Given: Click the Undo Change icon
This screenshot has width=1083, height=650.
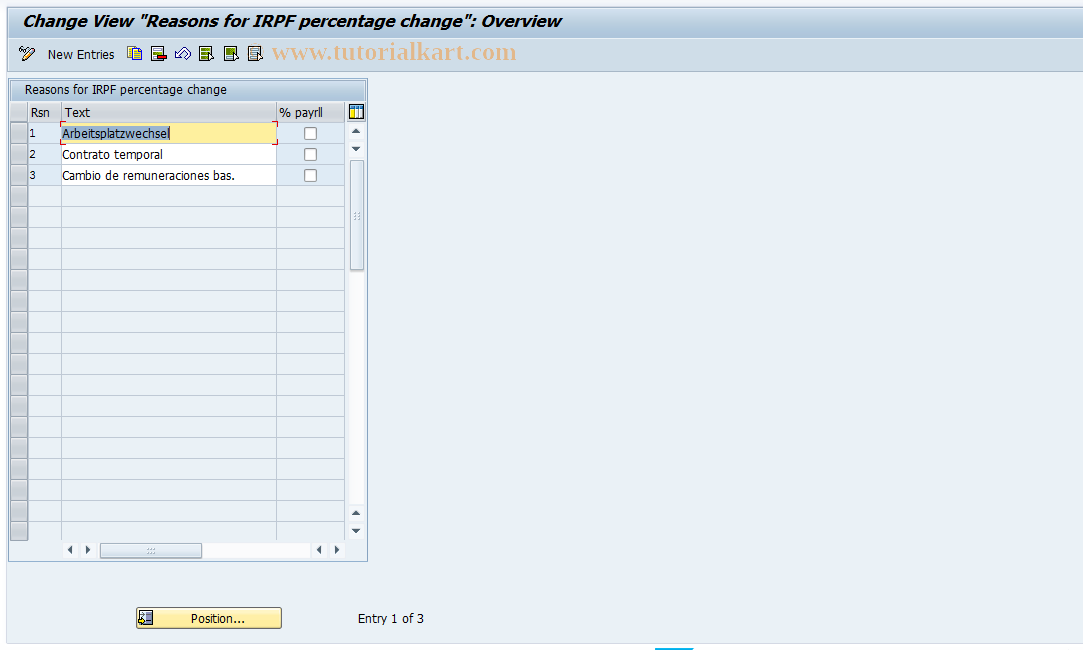Looking at the screenshot, I should (182, 53).
